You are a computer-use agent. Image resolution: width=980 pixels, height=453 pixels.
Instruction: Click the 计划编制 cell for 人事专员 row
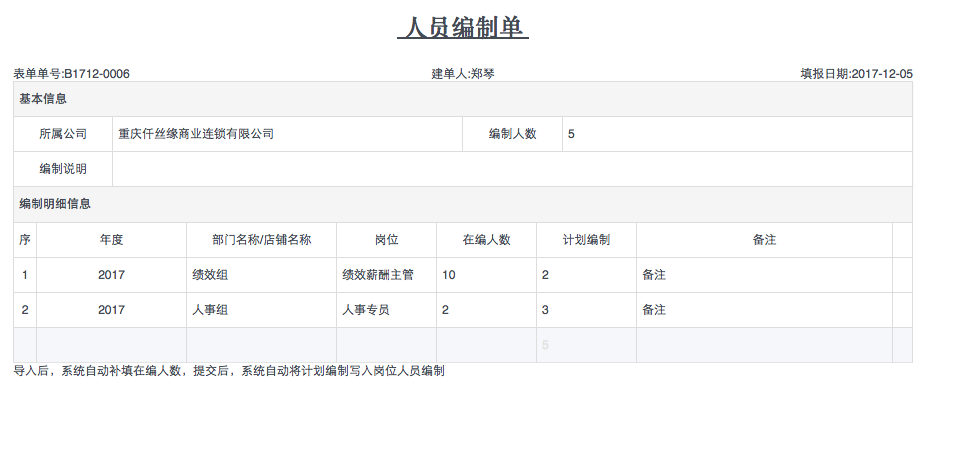pos(586,310)
